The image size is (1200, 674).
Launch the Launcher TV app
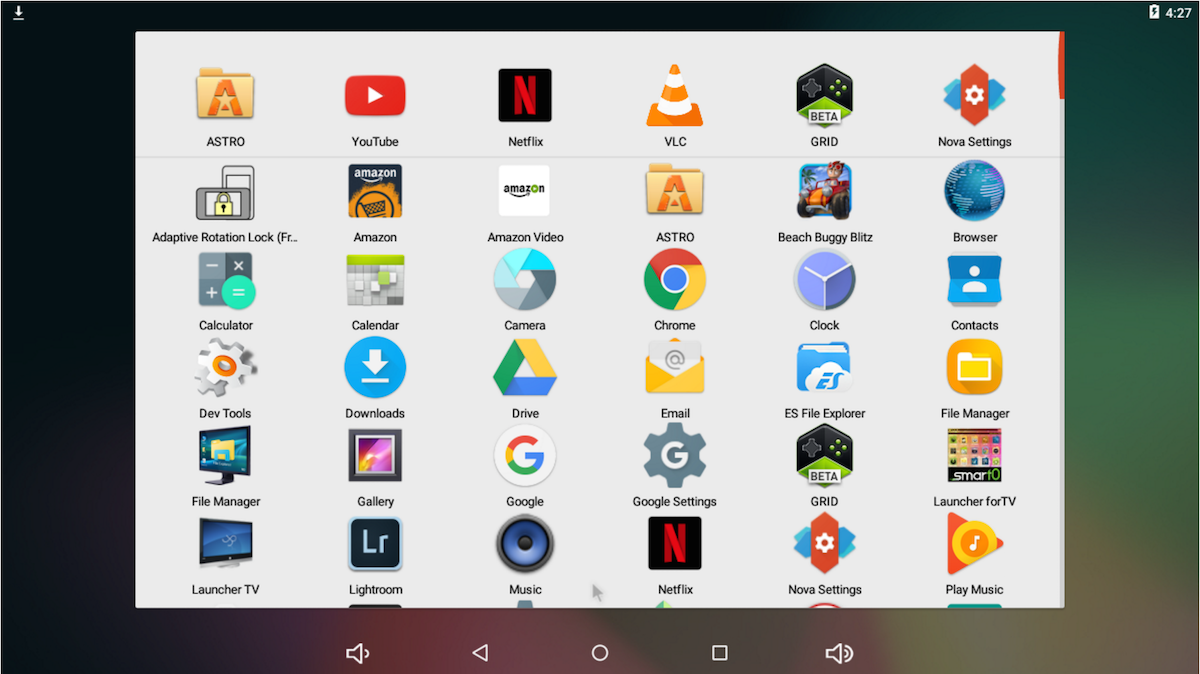point(225,544)
